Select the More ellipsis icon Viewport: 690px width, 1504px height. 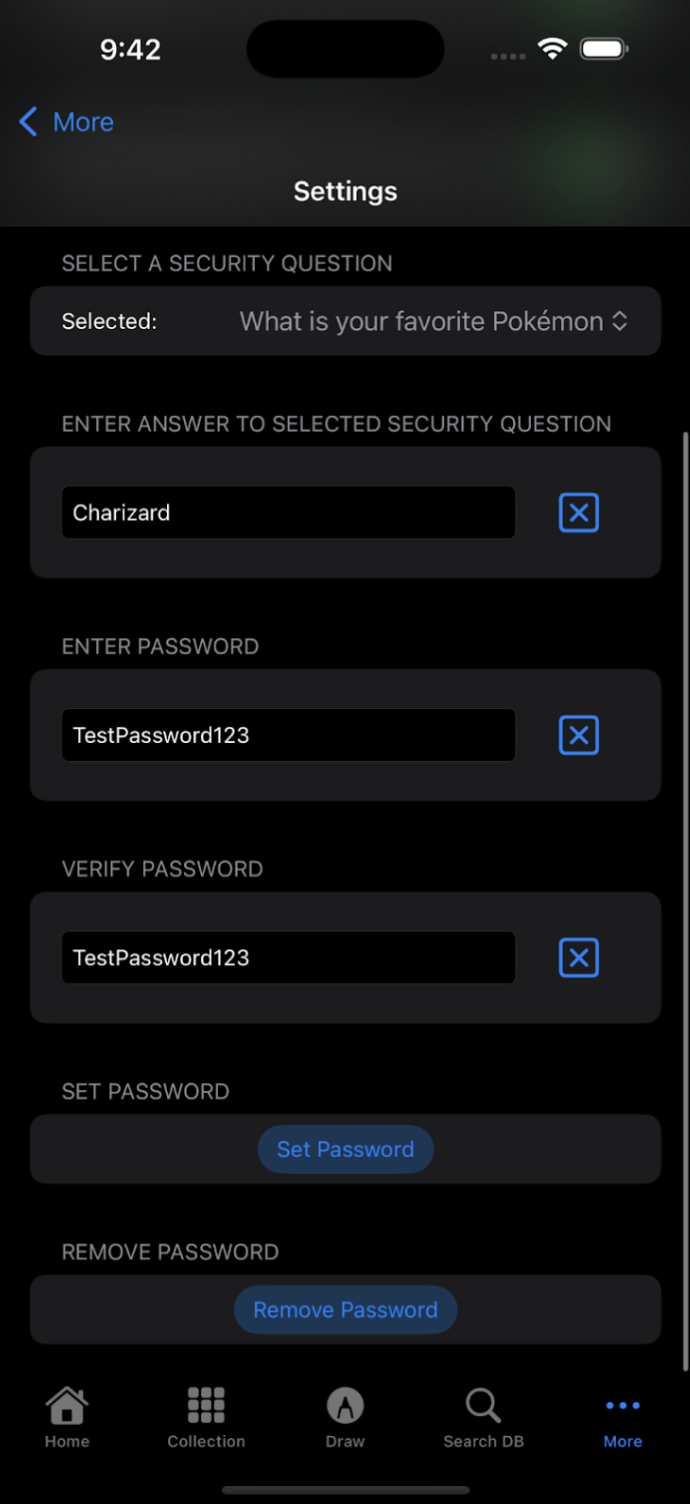(622, 1404)
